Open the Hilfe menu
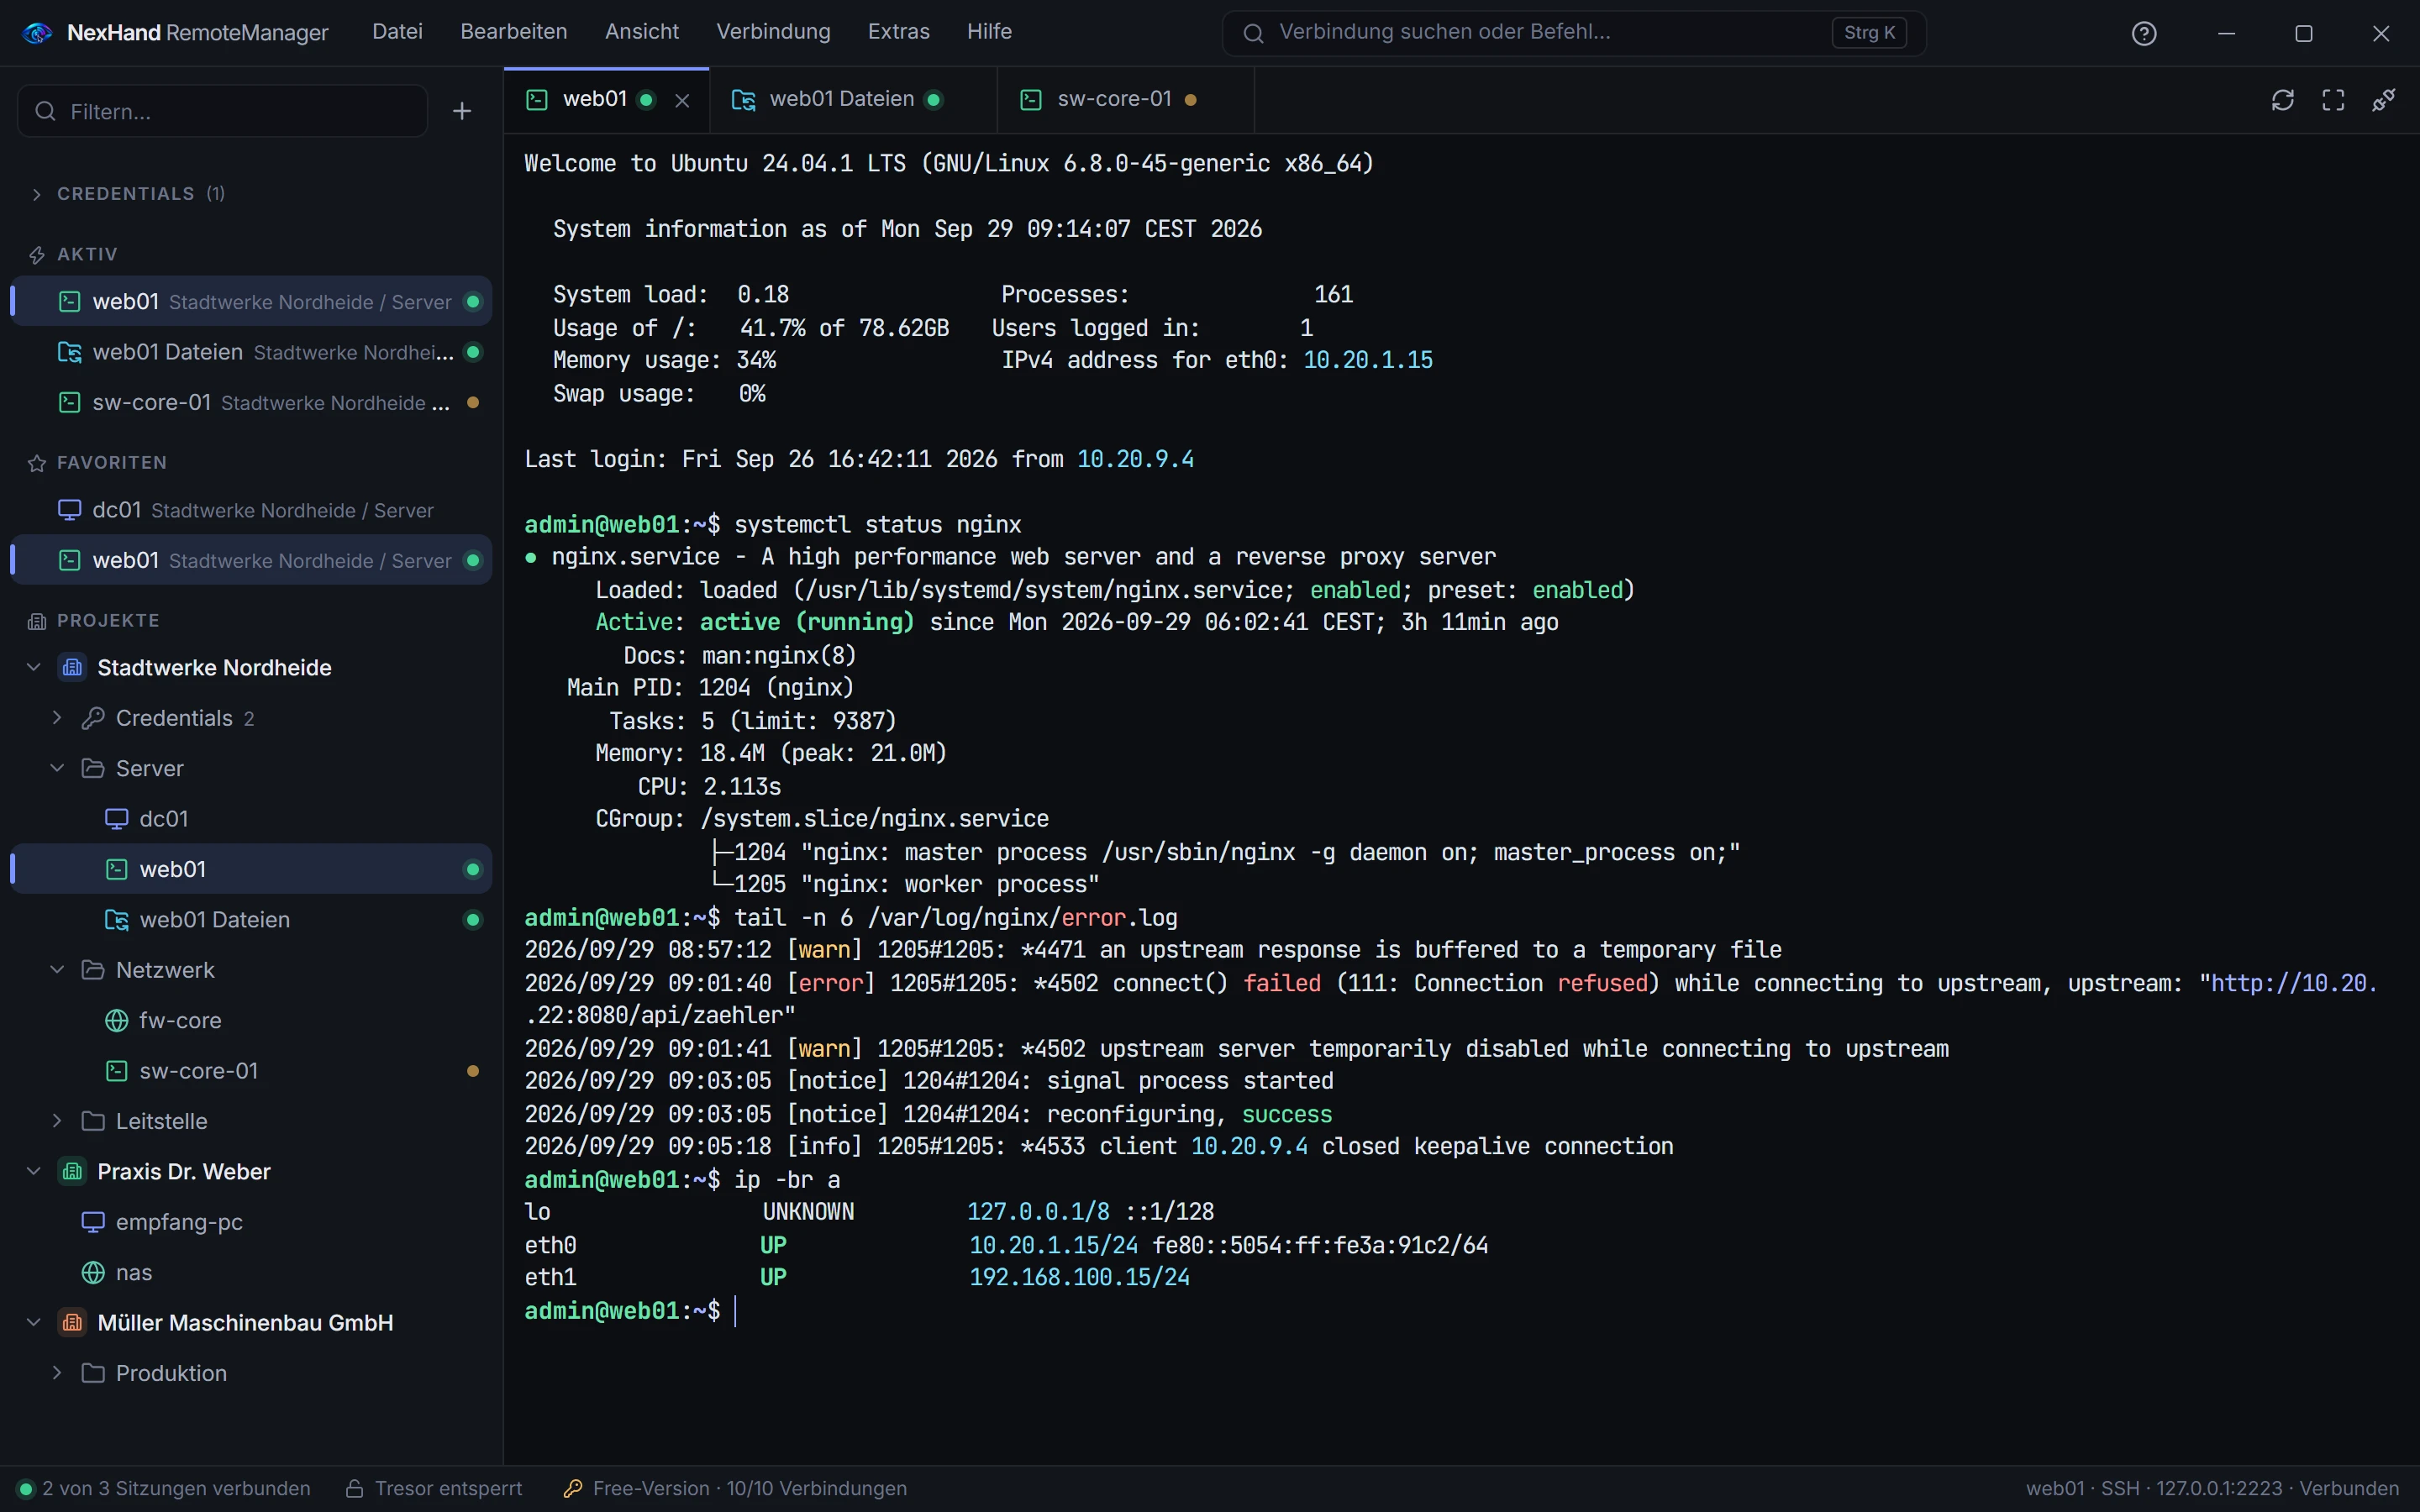This screenshot has height=1512, width=2420. pyautogui.click(x=989, y=32)
